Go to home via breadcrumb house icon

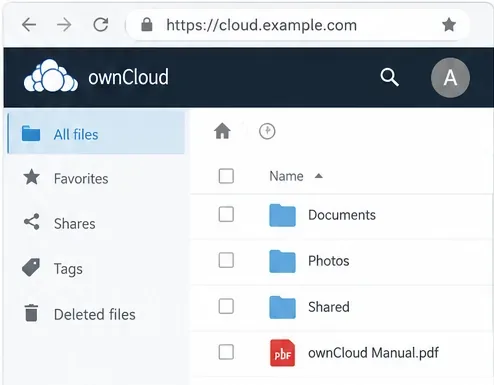click(222, 131)
